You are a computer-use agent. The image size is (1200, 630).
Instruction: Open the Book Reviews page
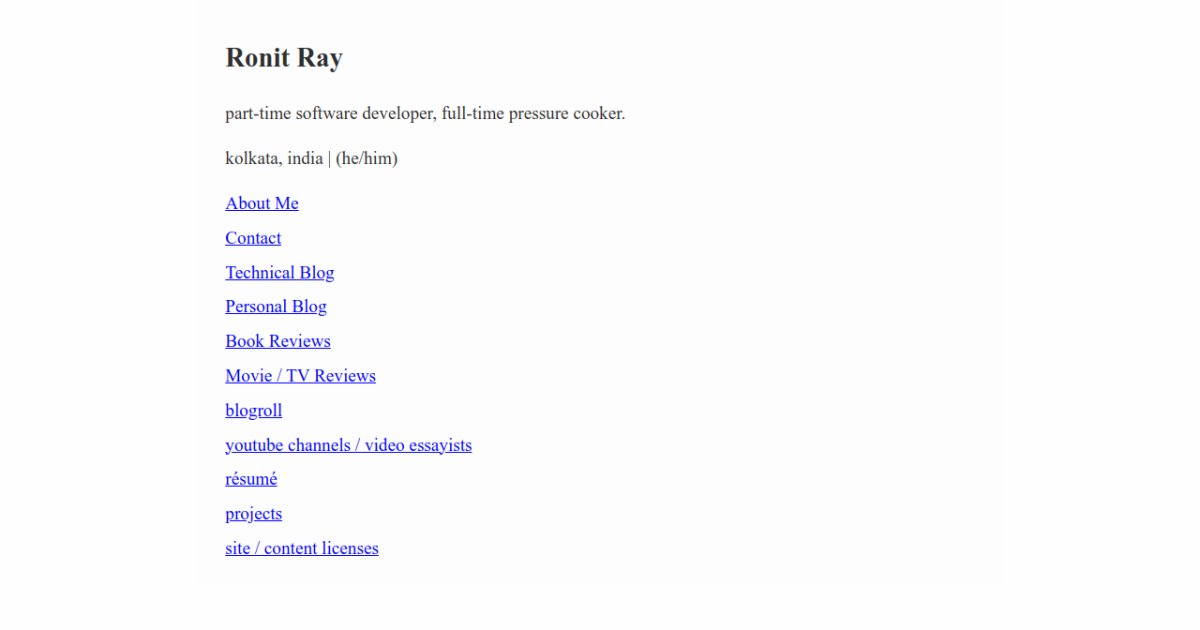277,341
